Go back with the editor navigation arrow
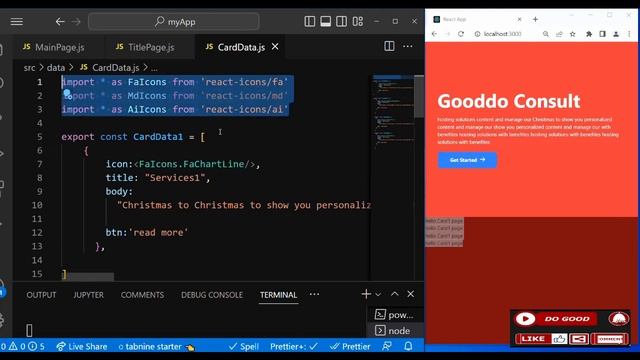Screen dimensions: 640x360 (x=60, y=22)
